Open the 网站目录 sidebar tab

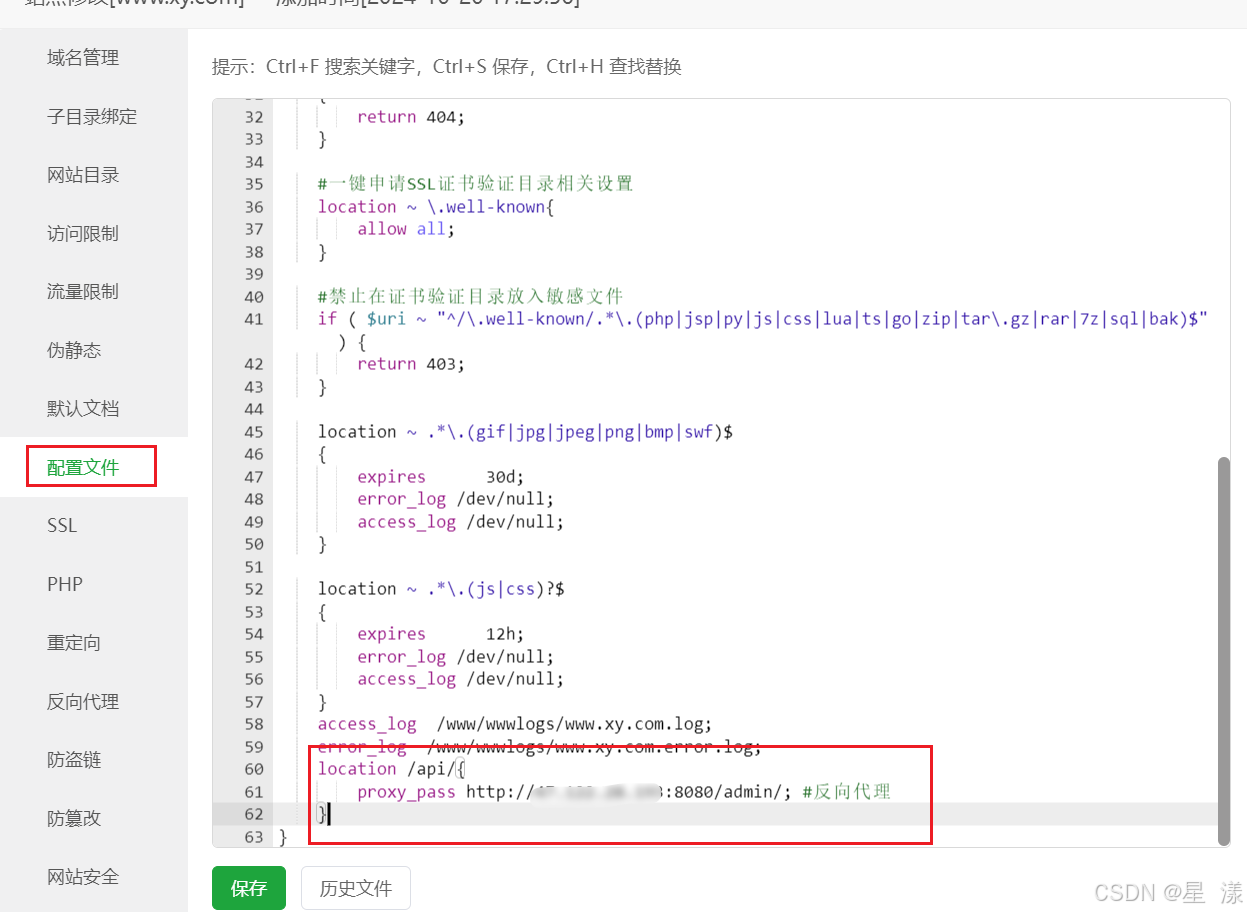click(x=83, y=175)
